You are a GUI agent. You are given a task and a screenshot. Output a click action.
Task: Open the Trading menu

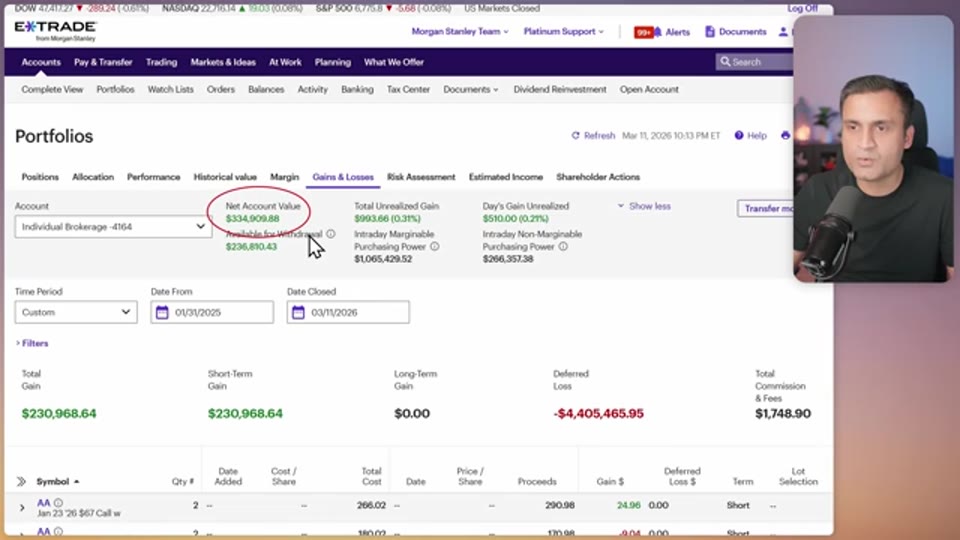[x=162, y=62]
